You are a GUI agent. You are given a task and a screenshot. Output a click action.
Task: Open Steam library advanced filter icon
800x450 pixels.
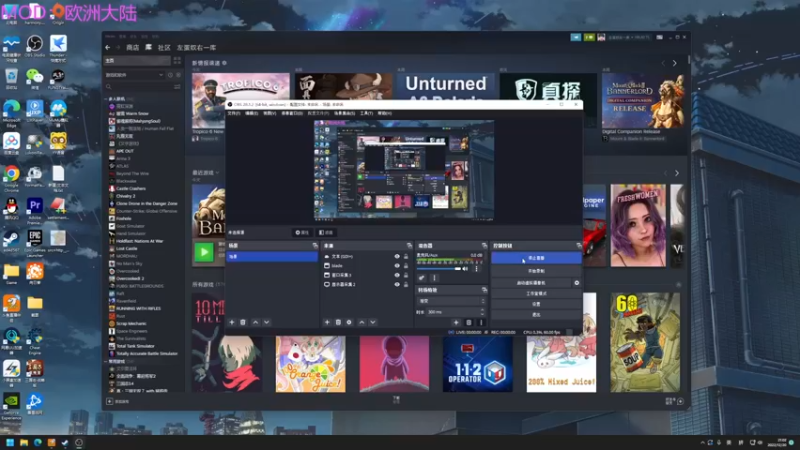(x=177, y=87)
